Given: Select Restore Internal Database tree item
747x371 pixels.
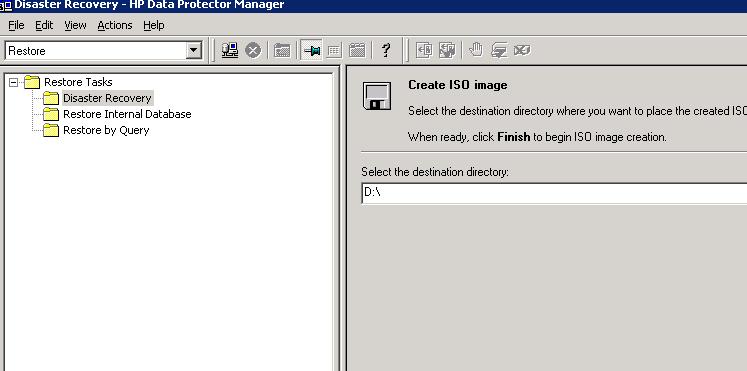Looking at the screenshot, I should (127, 114).
